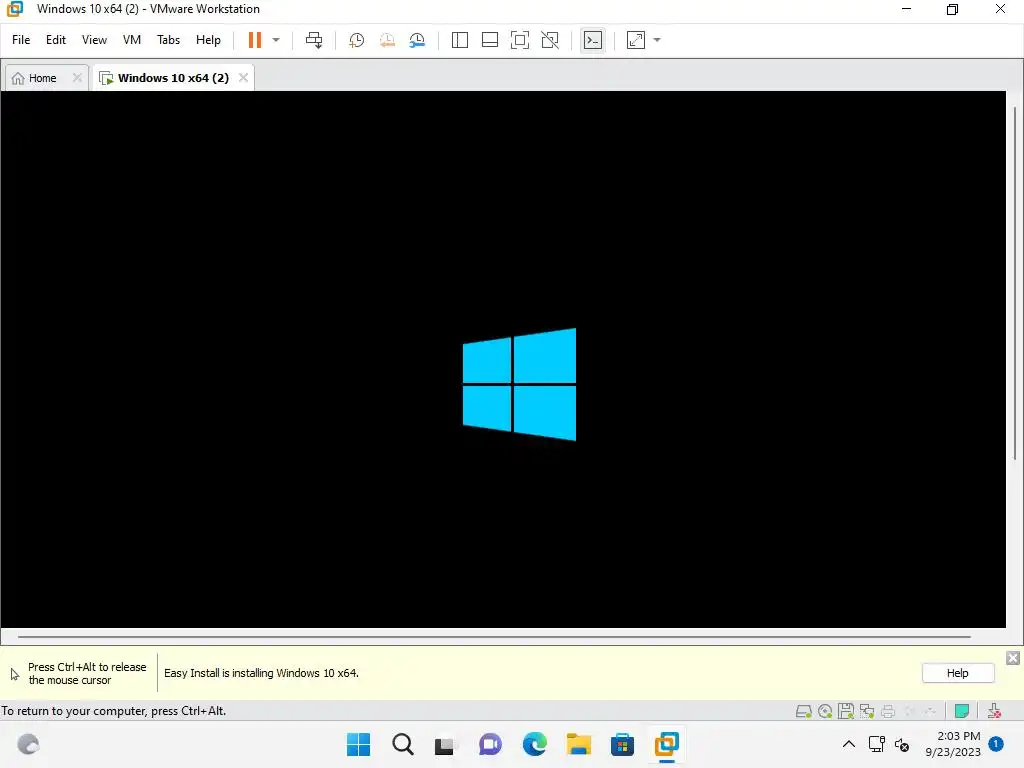Toggle the console view icon
This screenshot has width=1024, height=768.
[x=592, y=40]
